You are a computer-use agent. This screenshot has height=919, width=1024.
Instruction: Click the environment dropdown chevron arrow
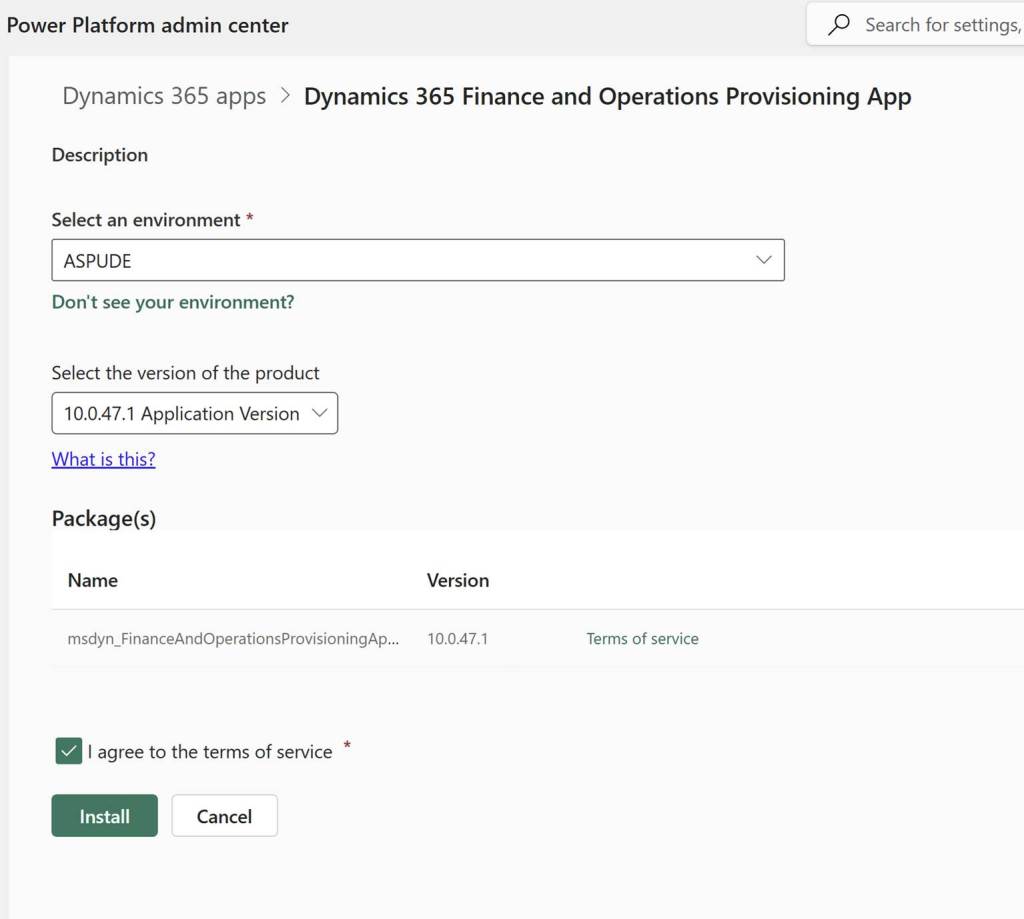coord(764,260)
